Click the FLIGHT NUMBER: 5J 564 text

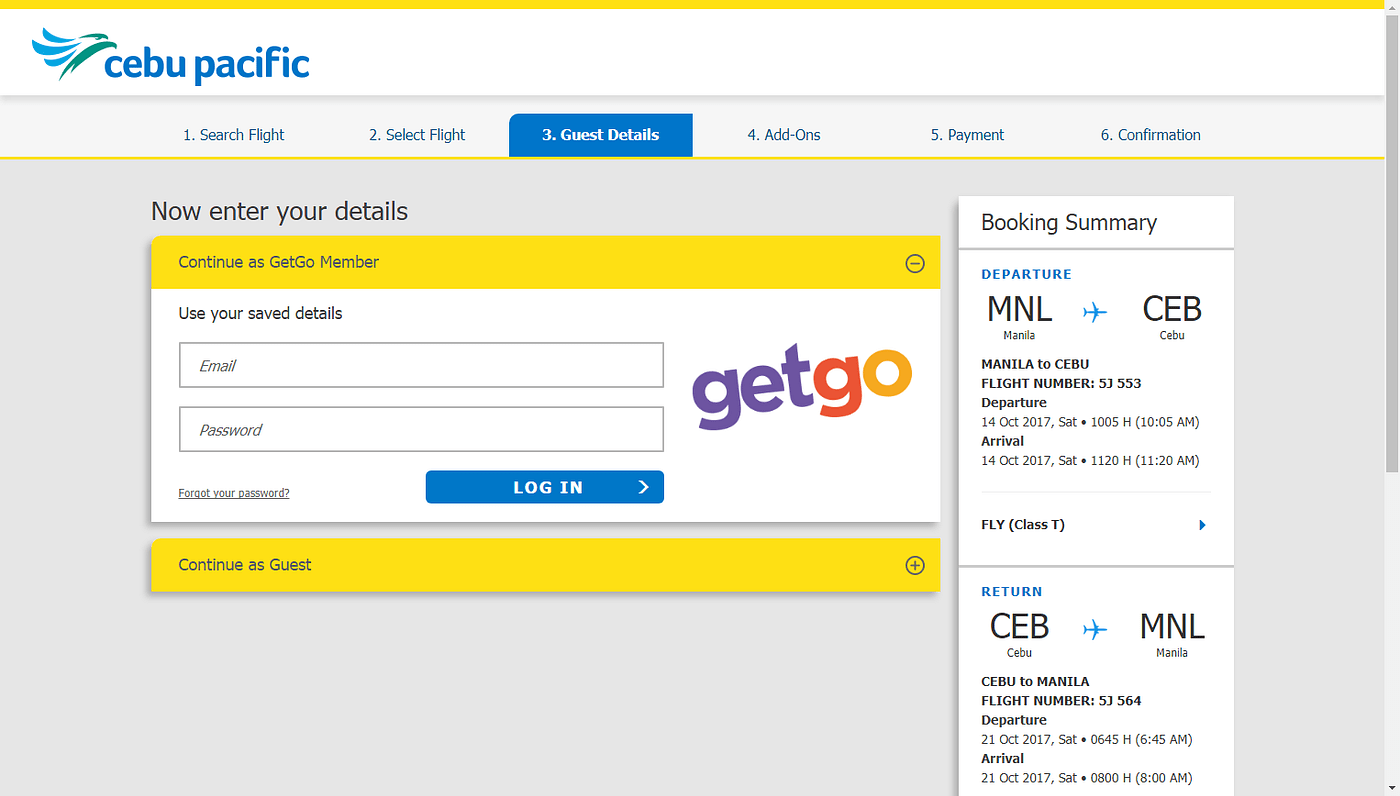click(x=1061, y=701)
